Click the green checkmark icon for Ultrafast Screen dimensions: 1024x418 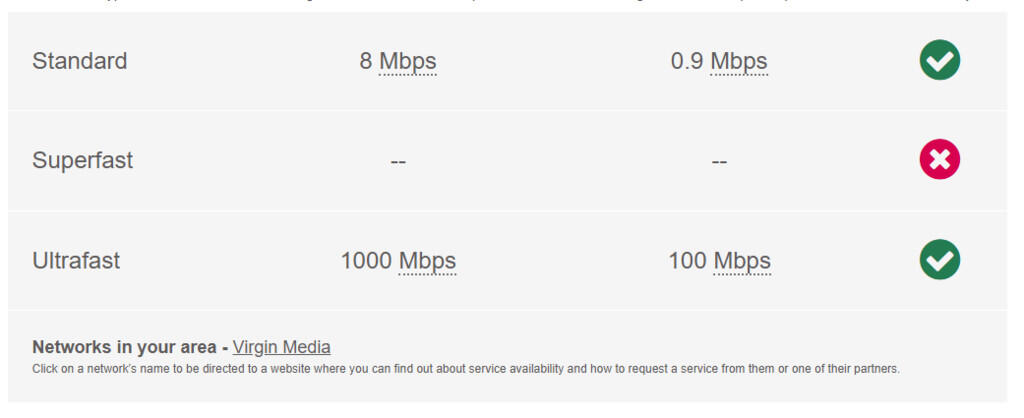point(940,259)
